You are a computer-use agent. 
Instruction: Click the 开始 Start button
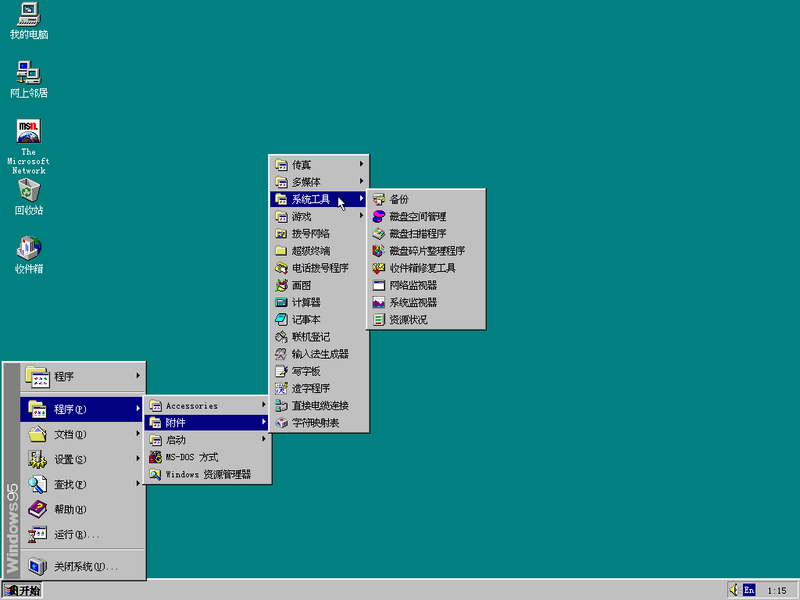tap(22, 590)
